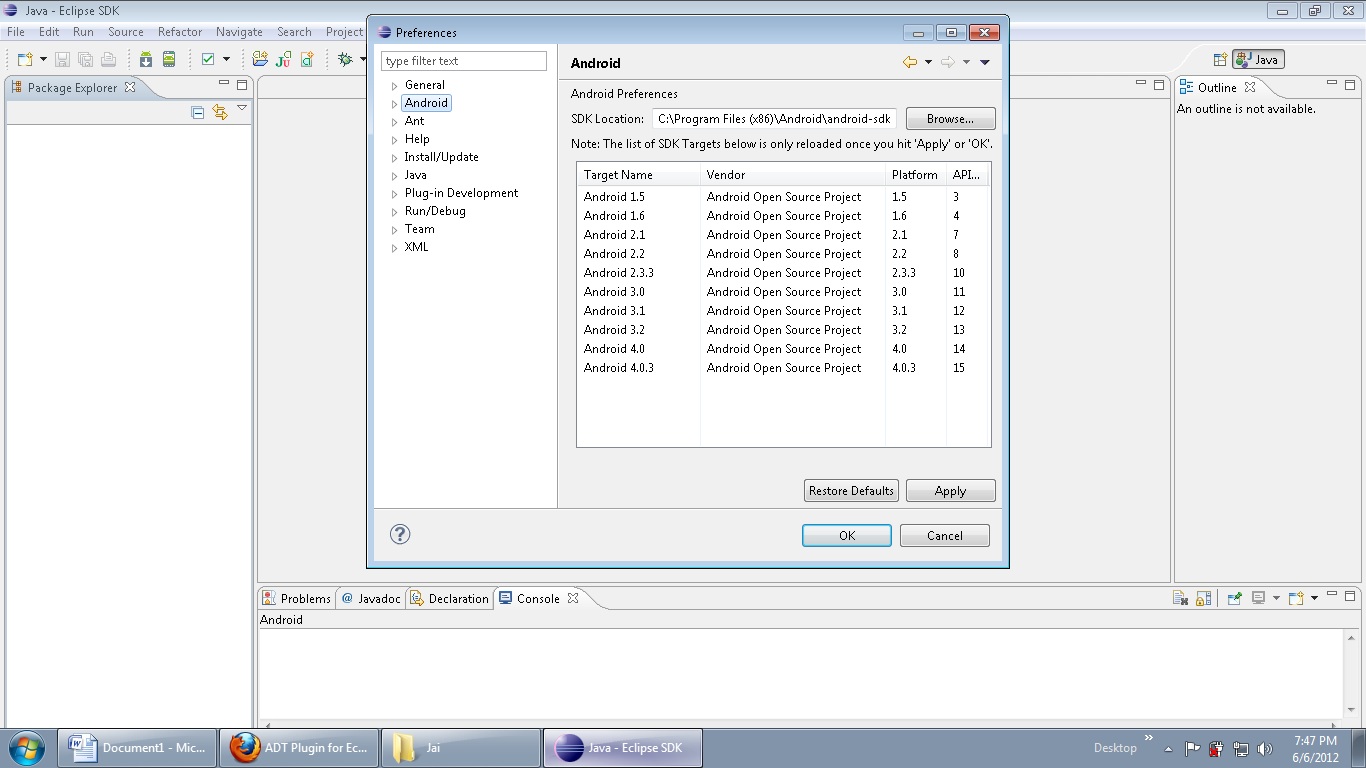Sort by the Target Name column header
The width and height of the screenshot is (1366, 768).
[639, 174]
